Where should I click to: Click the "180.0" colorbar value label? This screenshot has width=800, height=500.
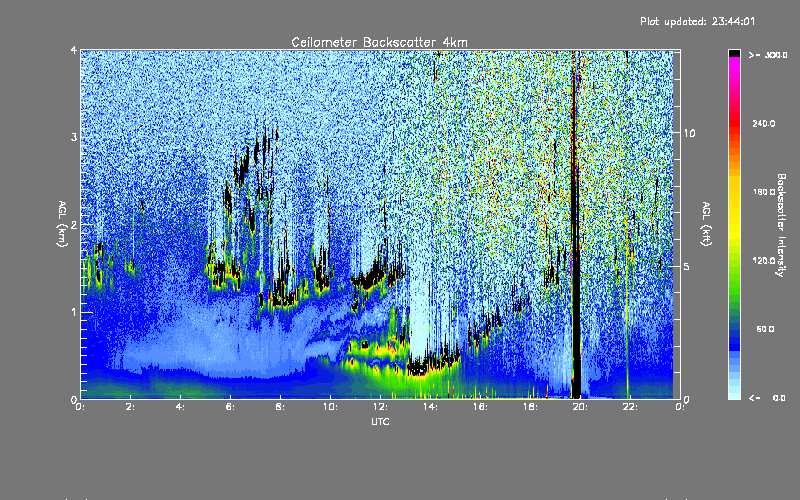pos(764,192)
